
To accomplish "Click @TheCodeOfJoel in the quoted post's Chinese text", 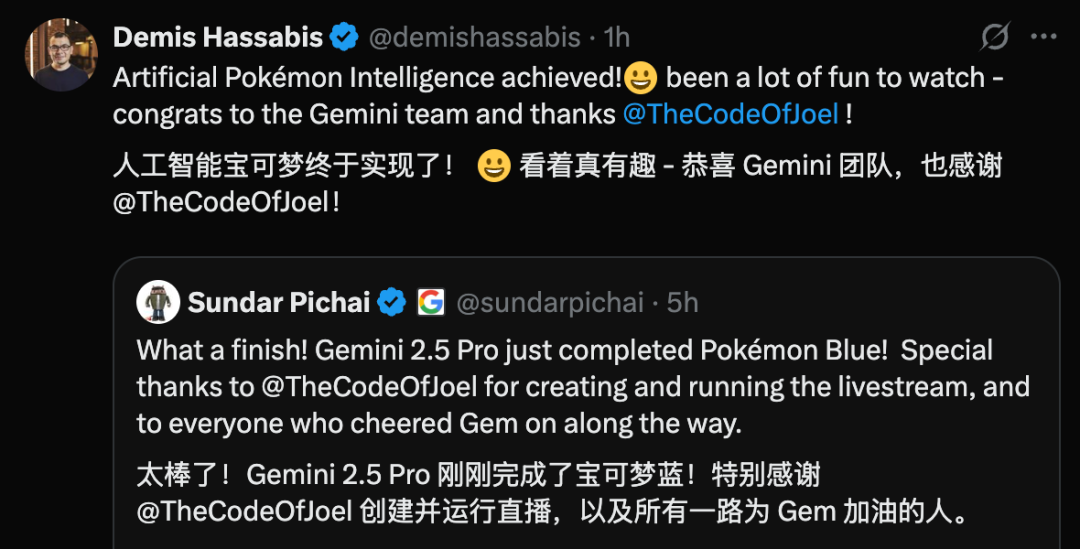I will pyautogui.click(x=245, y=511).
